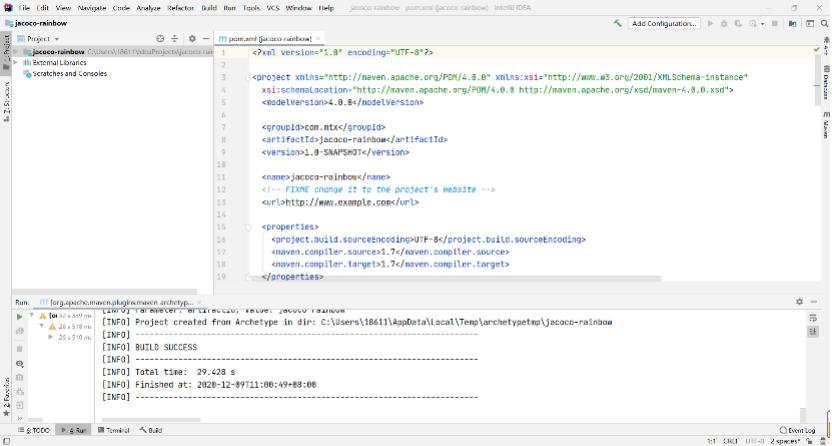The width and height of the screenshot is (832, 446).
Task: Hide the Project panel with minus icon
Action: pyautogui.click(x=205, y=38)
